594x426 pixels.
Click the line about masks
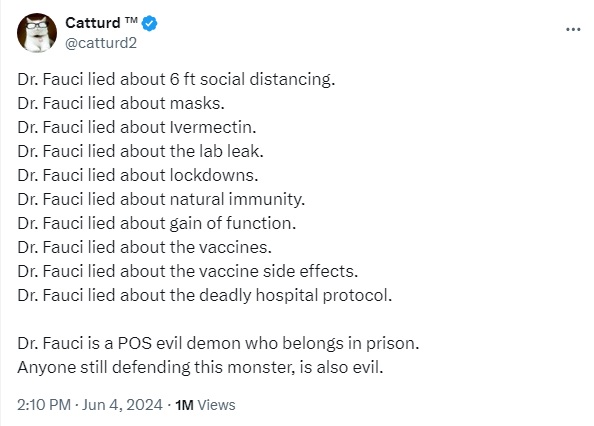(121, 103)
